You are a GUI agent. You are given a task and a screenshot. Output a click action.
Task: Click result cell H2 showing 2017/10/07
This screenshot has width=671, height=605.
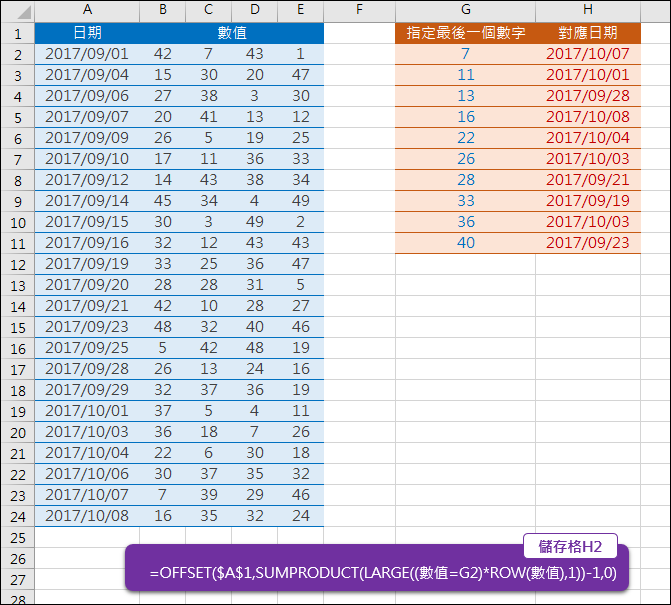point(588,54)
